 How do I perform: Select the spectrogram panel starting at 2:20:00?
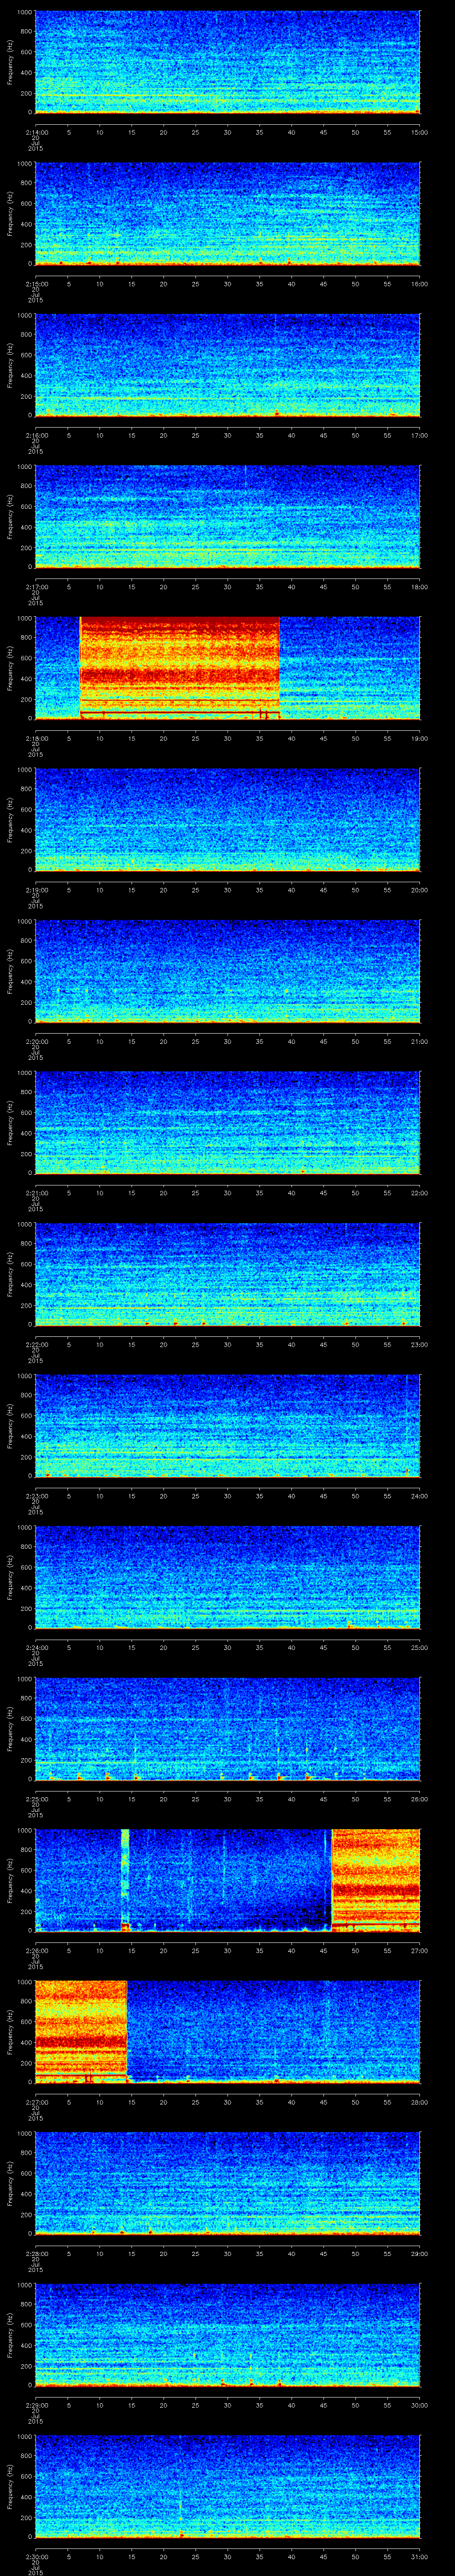coord(228,971)
